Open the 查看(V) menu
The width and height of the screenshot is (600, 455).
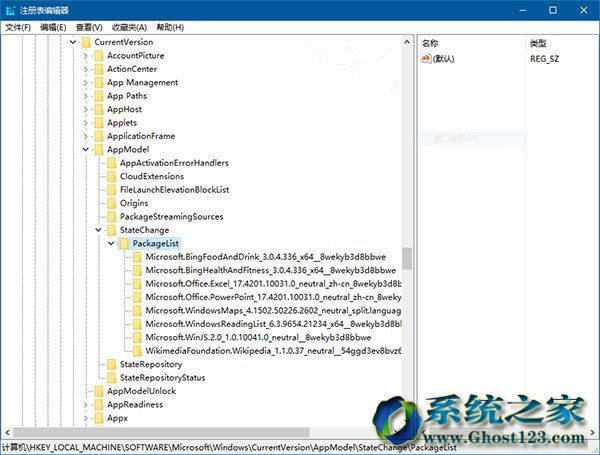click(x=89, y=28)
